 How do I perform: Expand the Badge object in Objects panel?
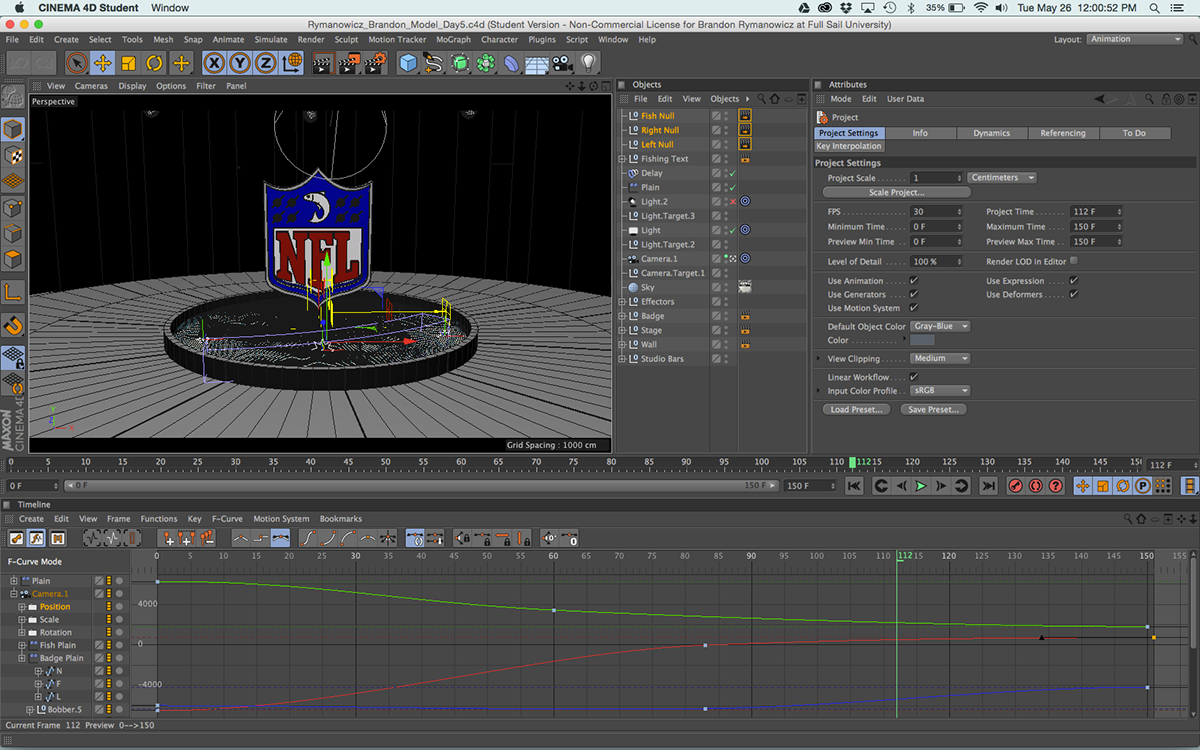pos(622,316)
